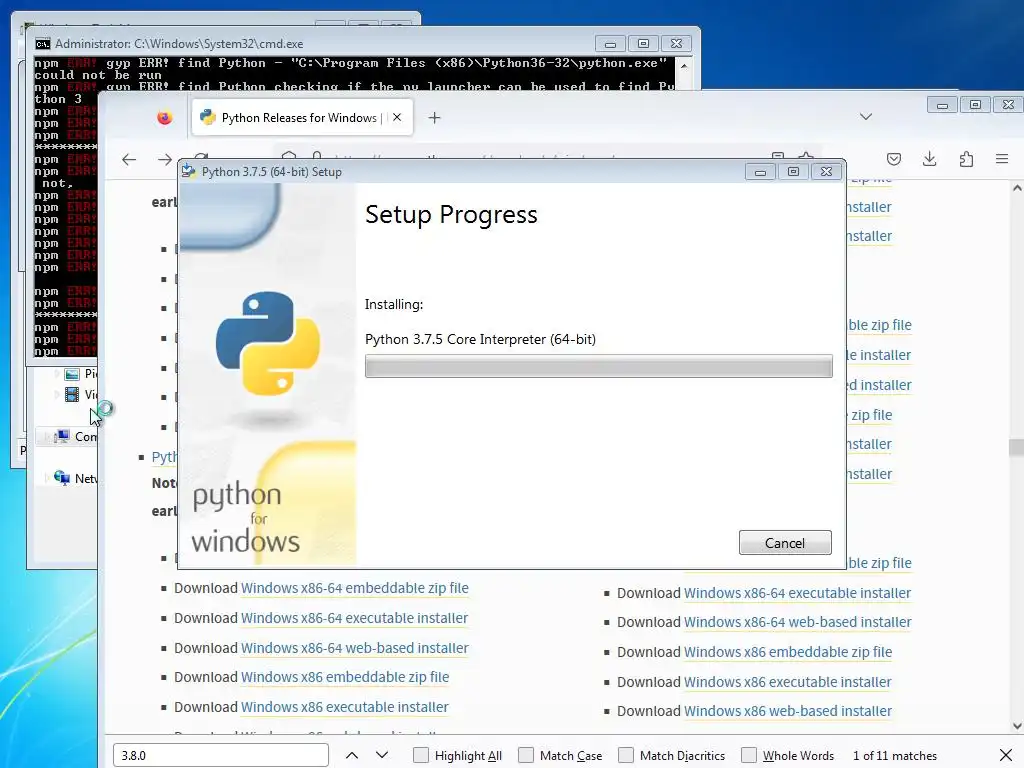
Task: Close the Python Releases tab
Action: (397, 118)
